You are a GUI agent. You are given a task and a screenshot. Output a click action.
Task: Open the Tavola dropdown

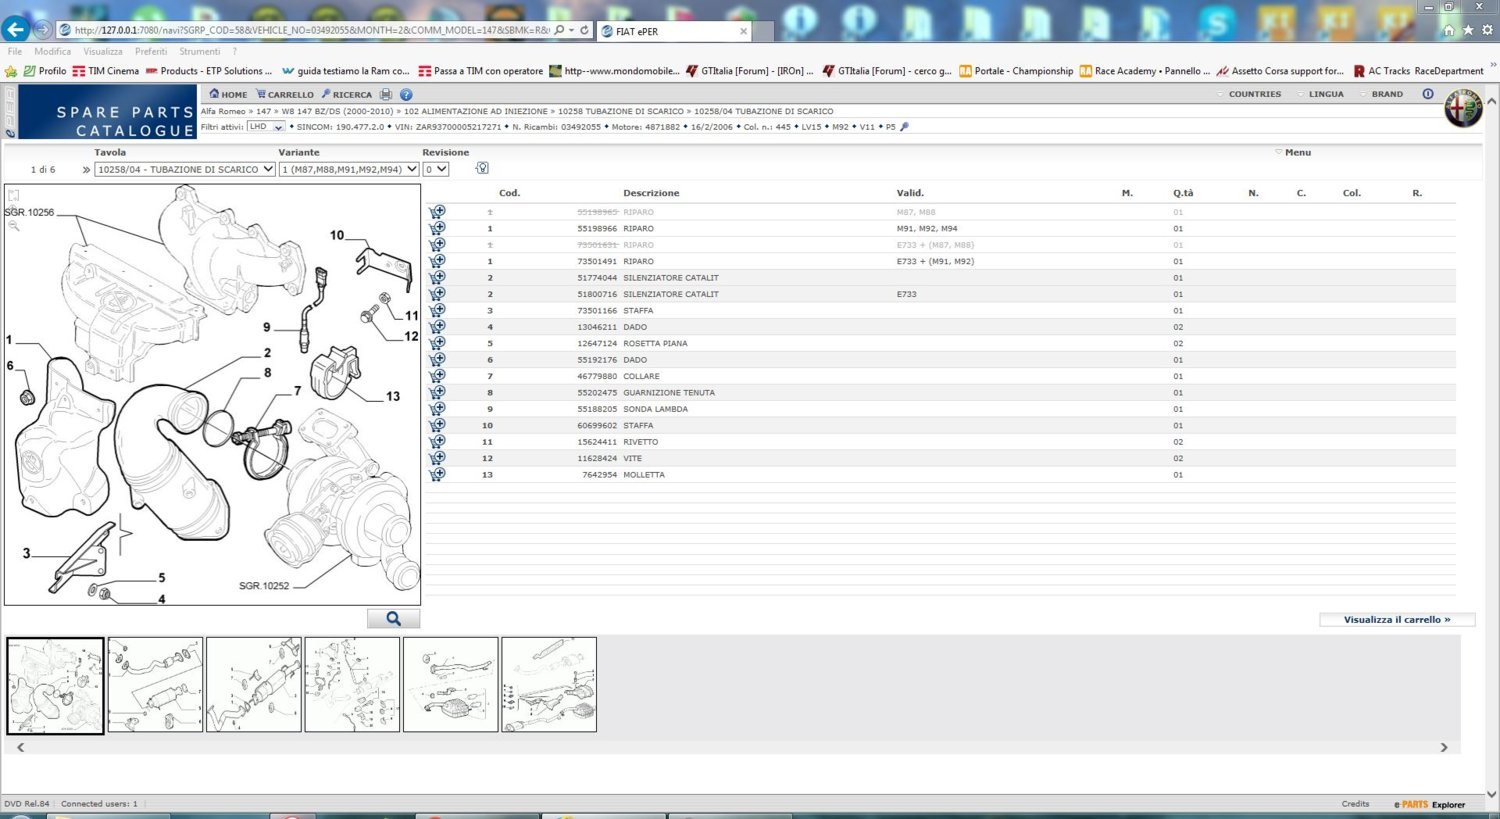pyautogui.click(x=185, y=169)
